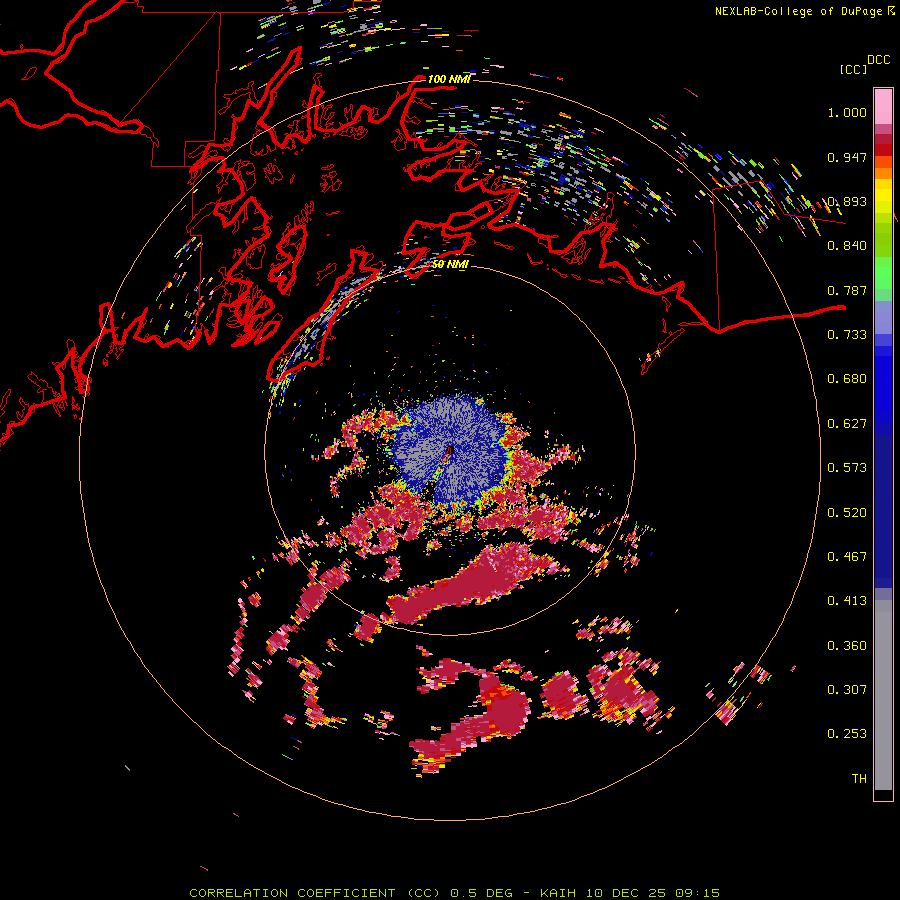Click the DCC label above color scale

coord(878,60)
